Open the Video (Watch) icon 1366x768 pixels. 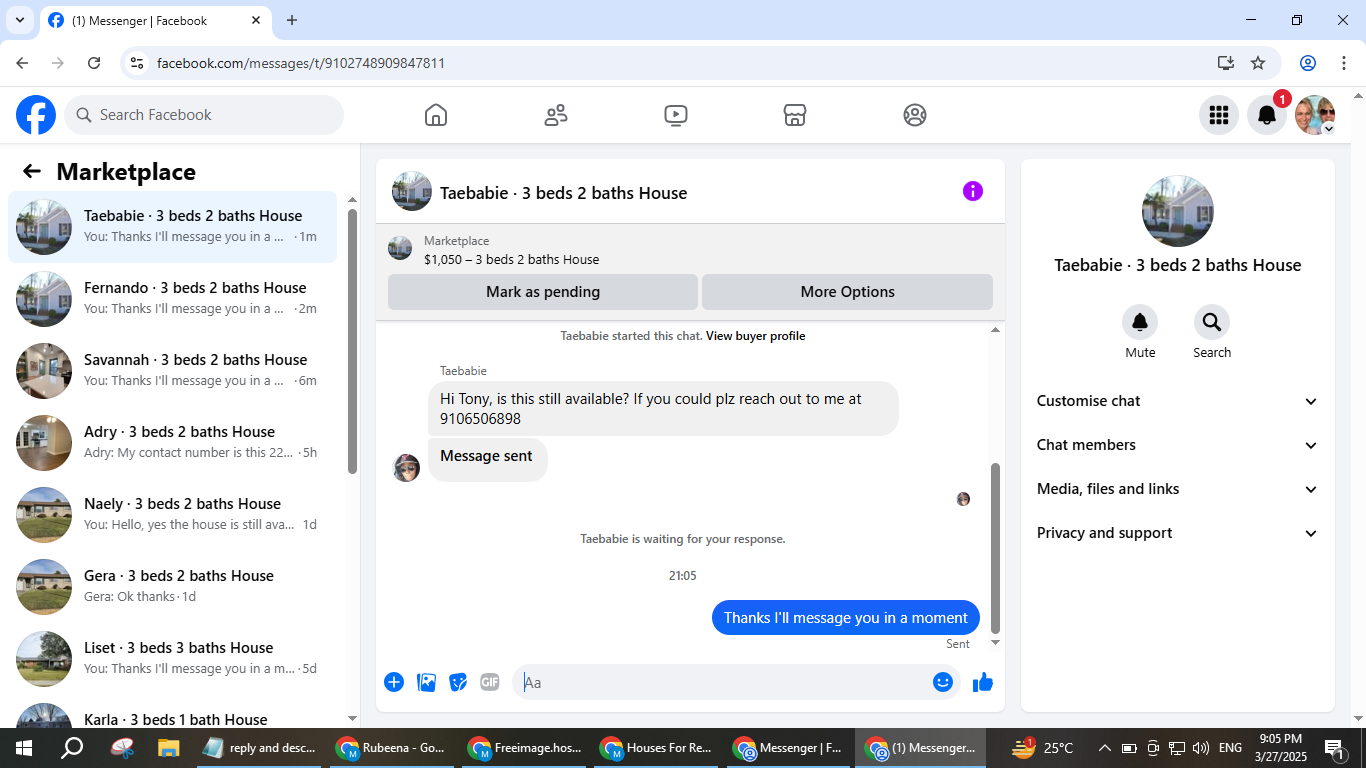tap(676, 115)
